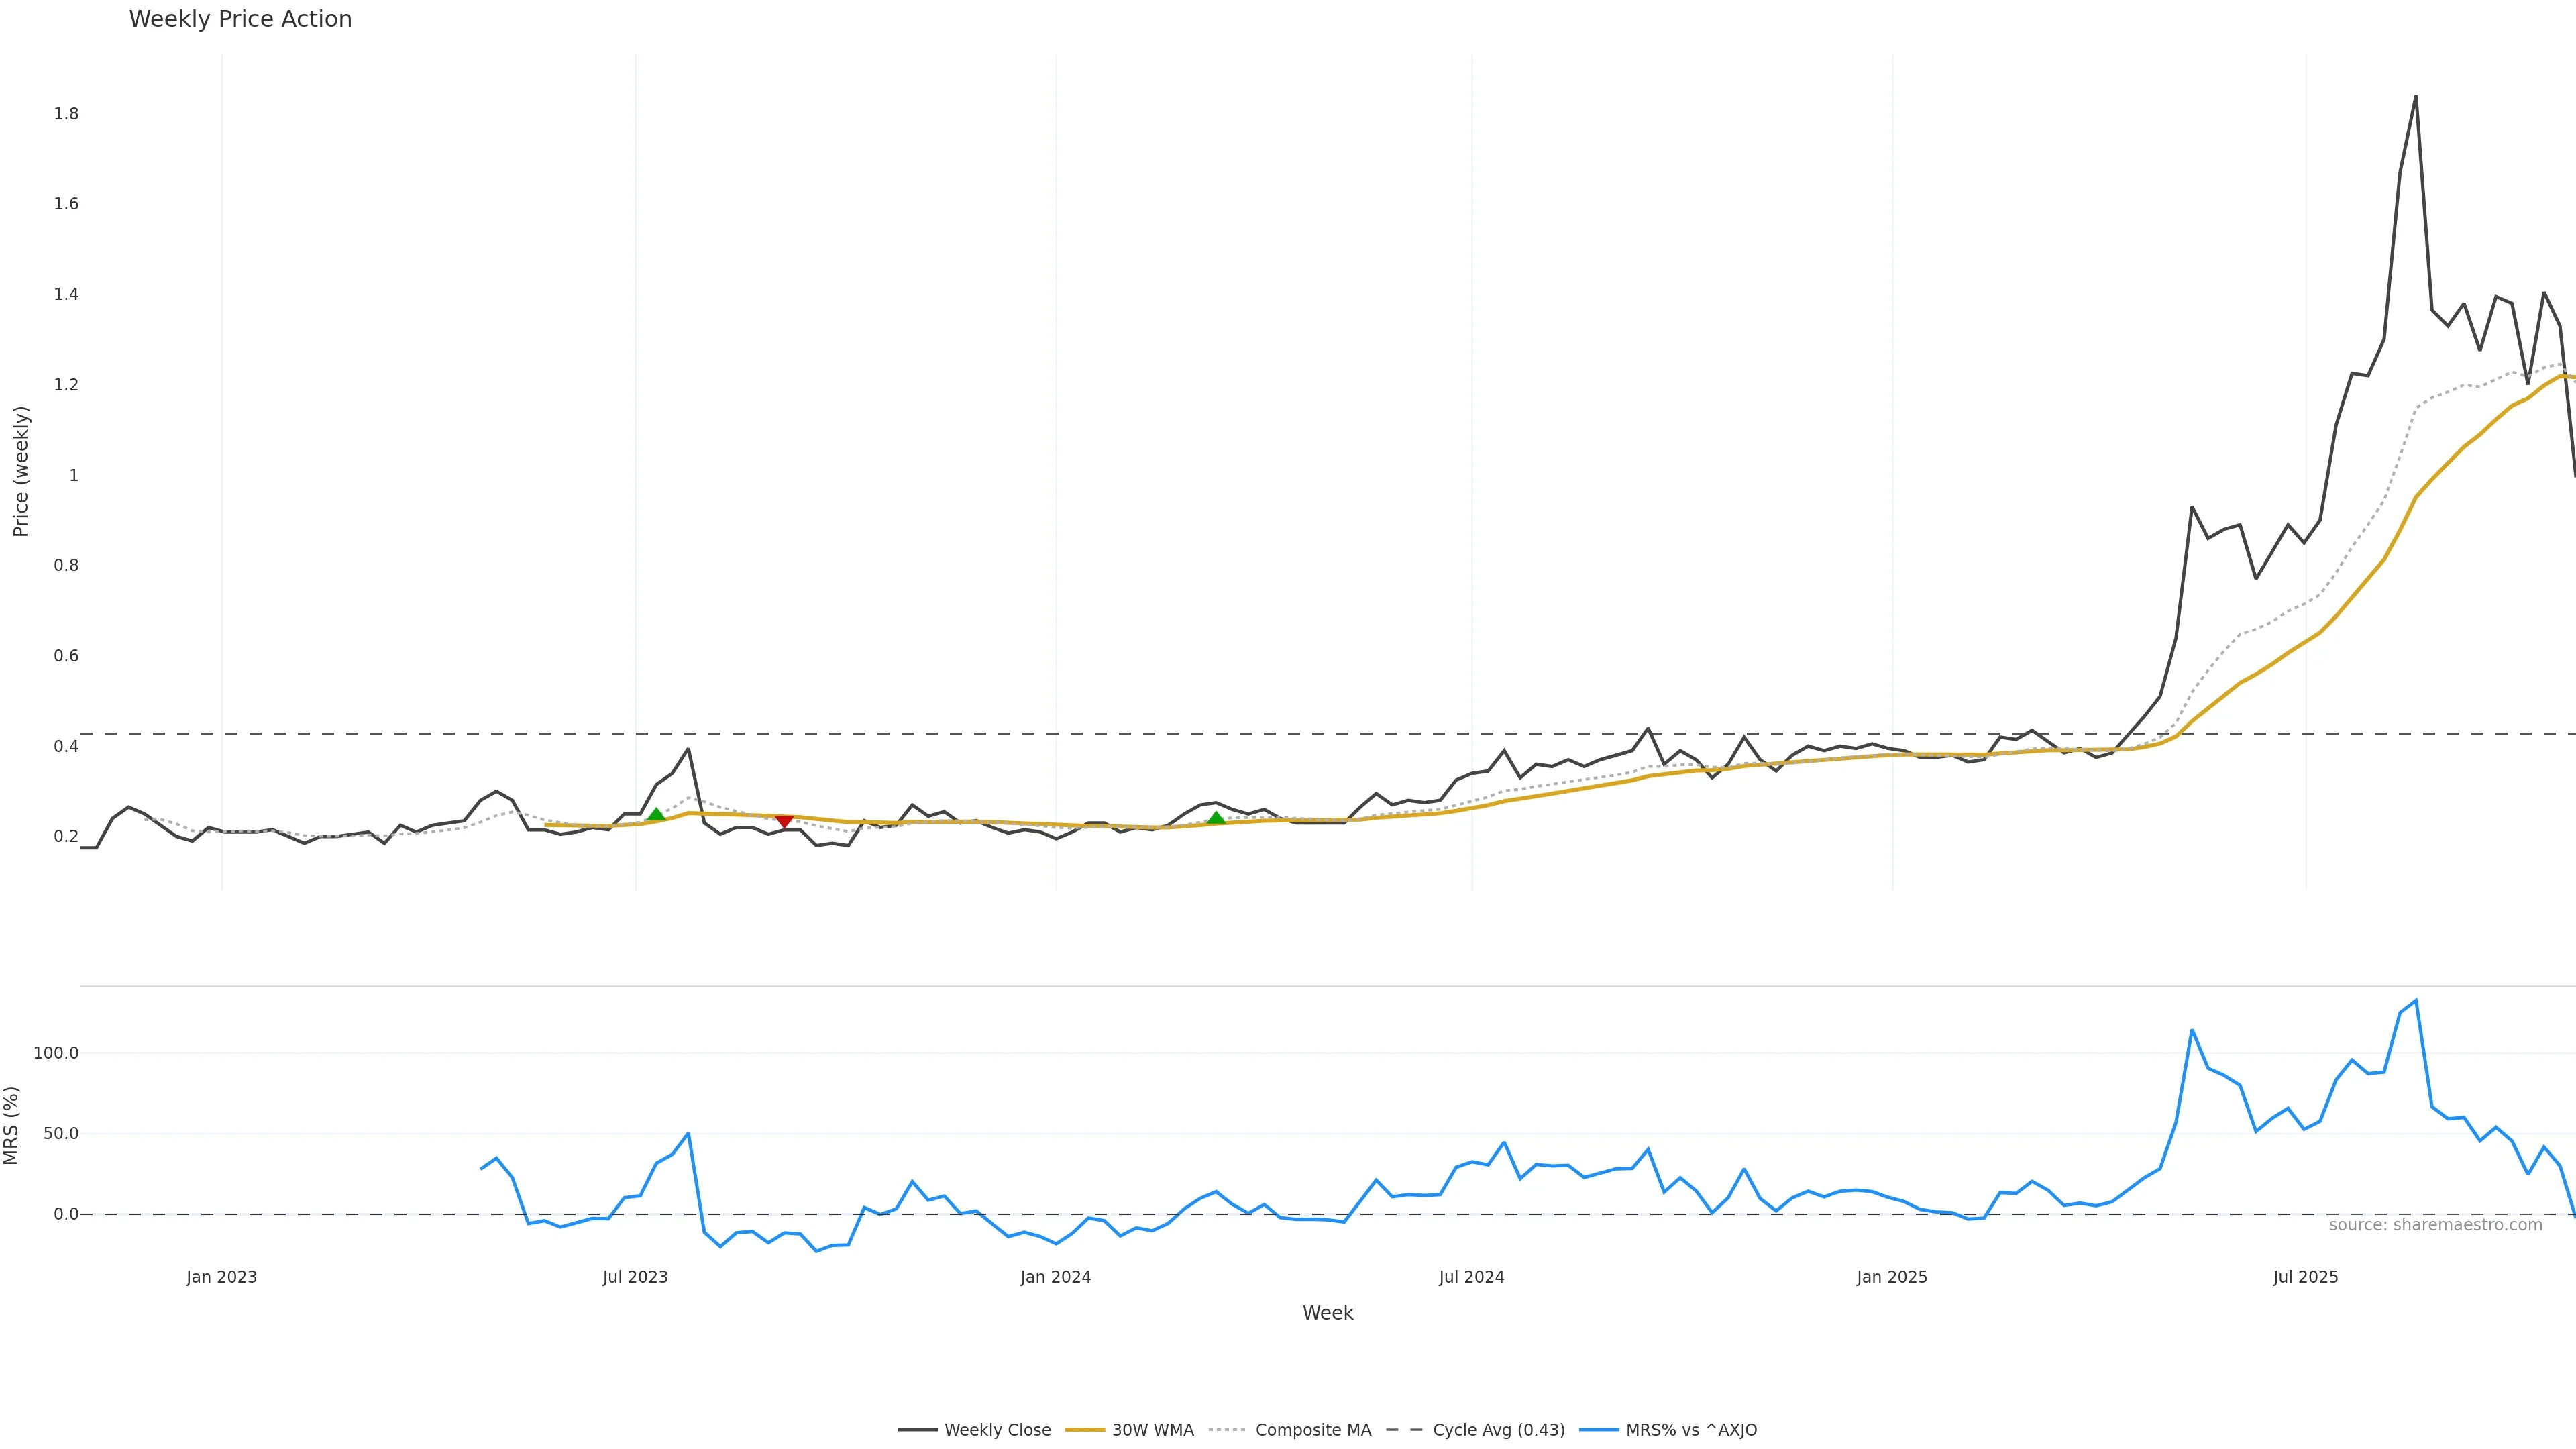
Task: Click the 100.0 tick on MRS axis
Action: click(55, 1053)
